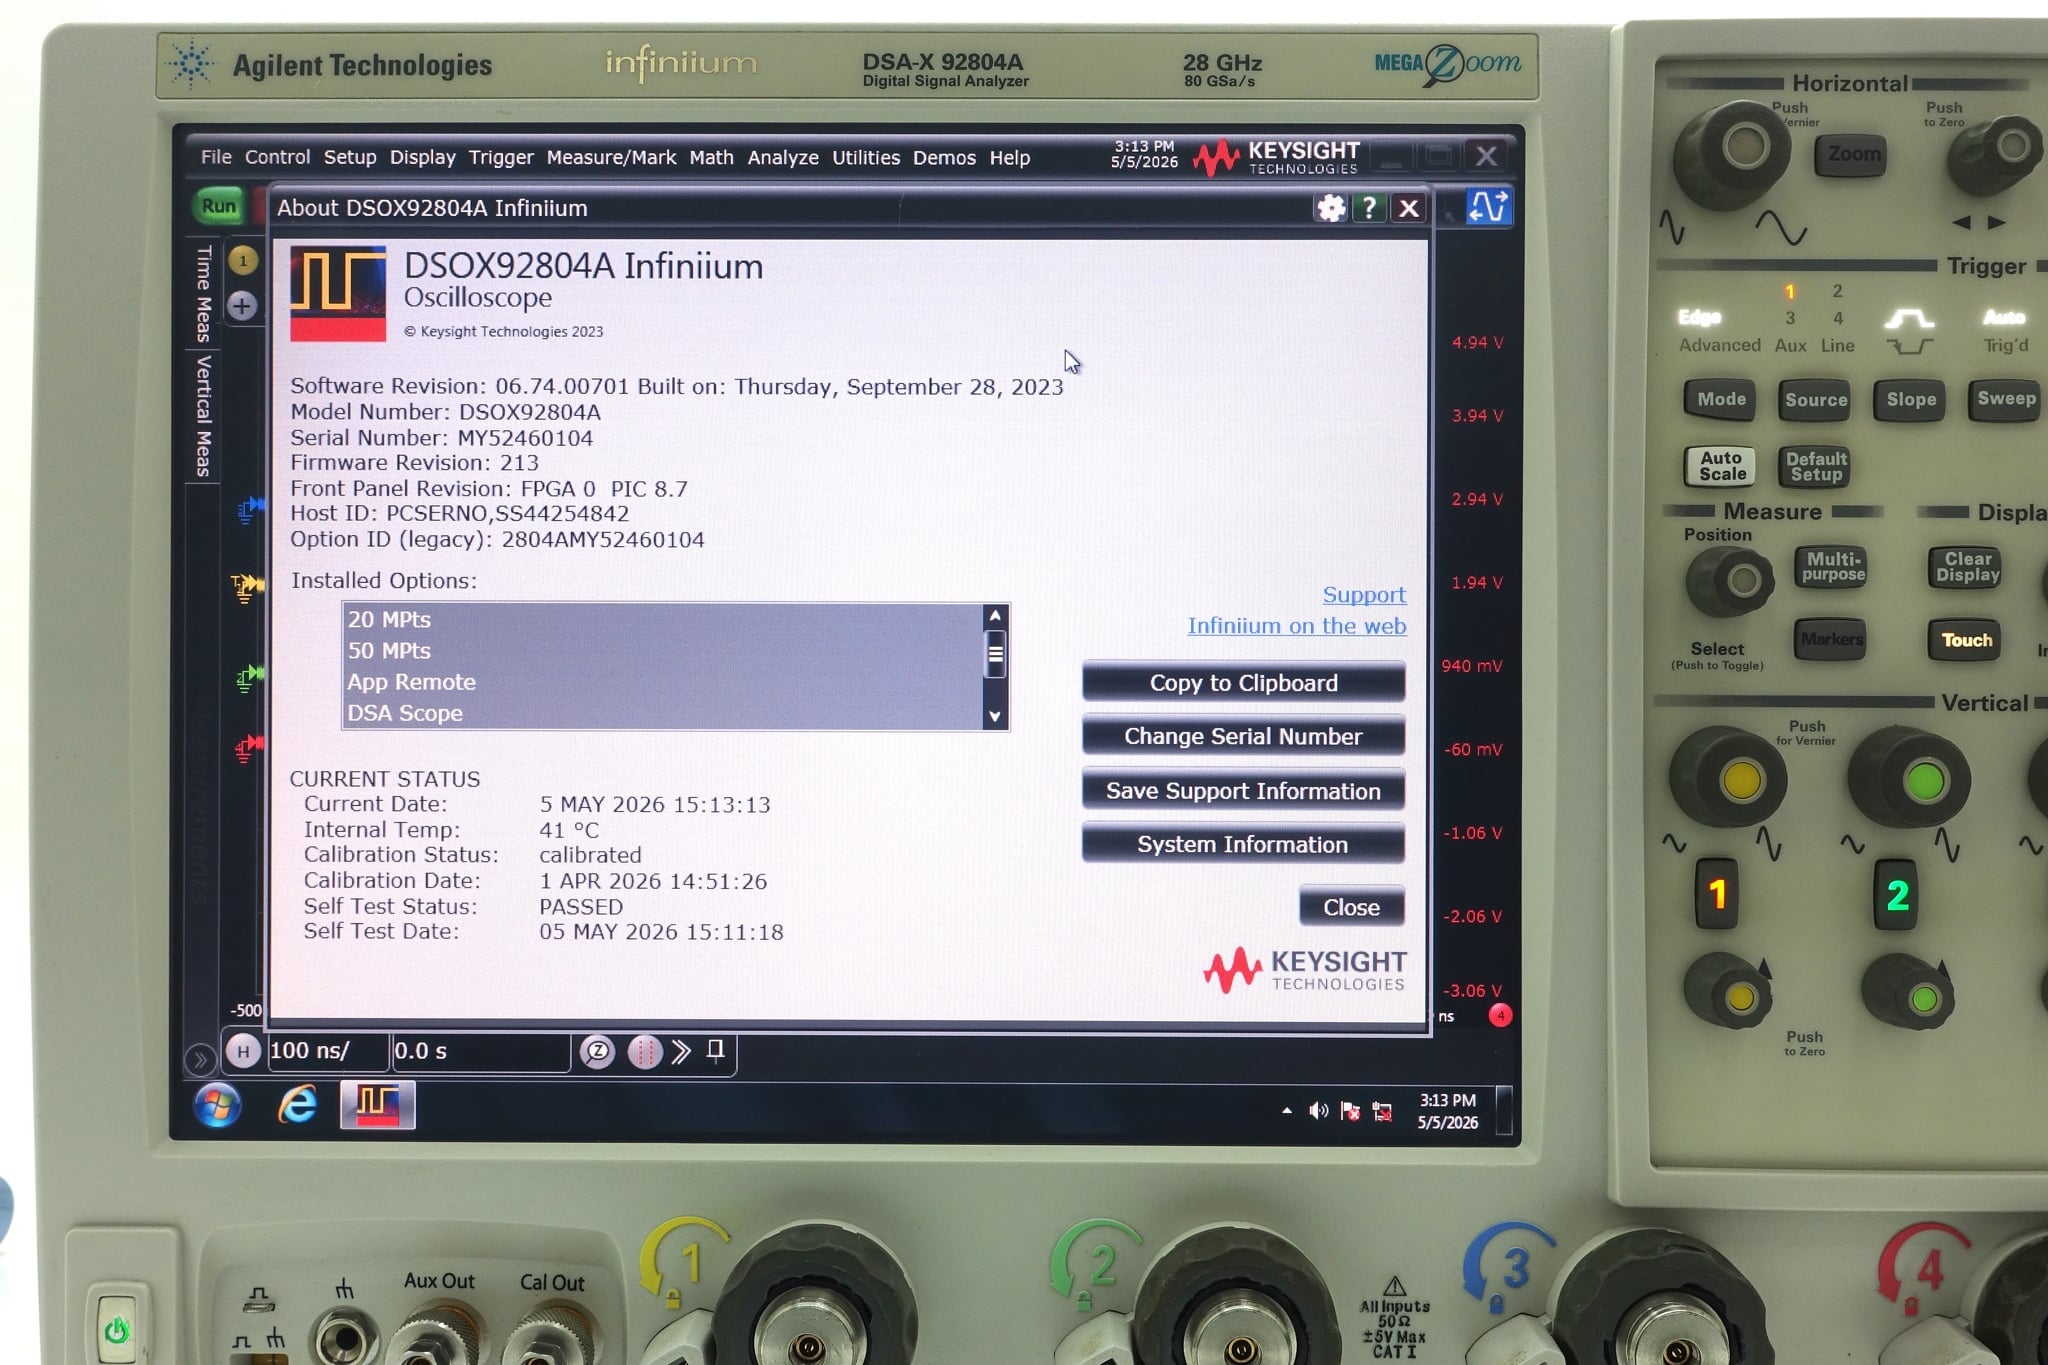Open the Action Center flag icon
Image resolution: width=2048 pixels, height=1365 pixels.
coord(1351,1111)
